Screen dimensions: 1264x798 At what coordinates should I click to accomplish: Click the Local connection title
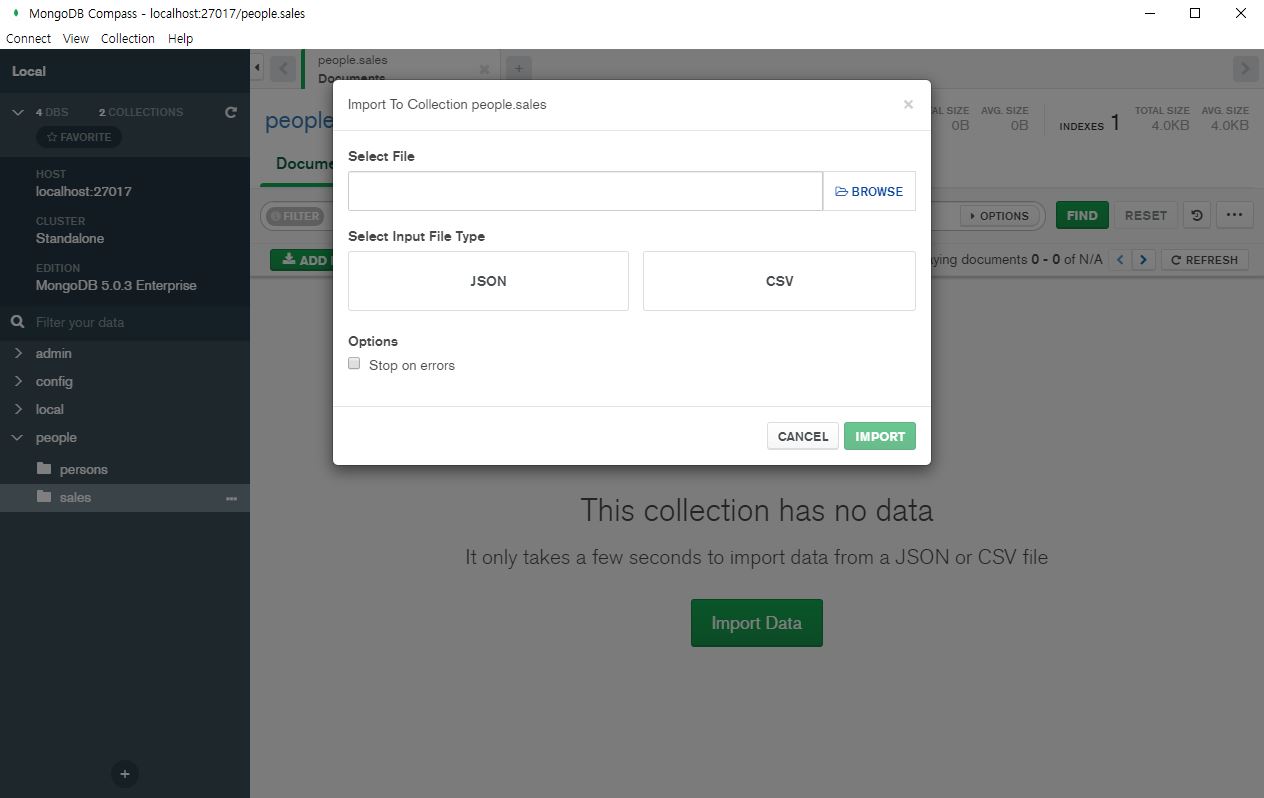coord(29,71)
